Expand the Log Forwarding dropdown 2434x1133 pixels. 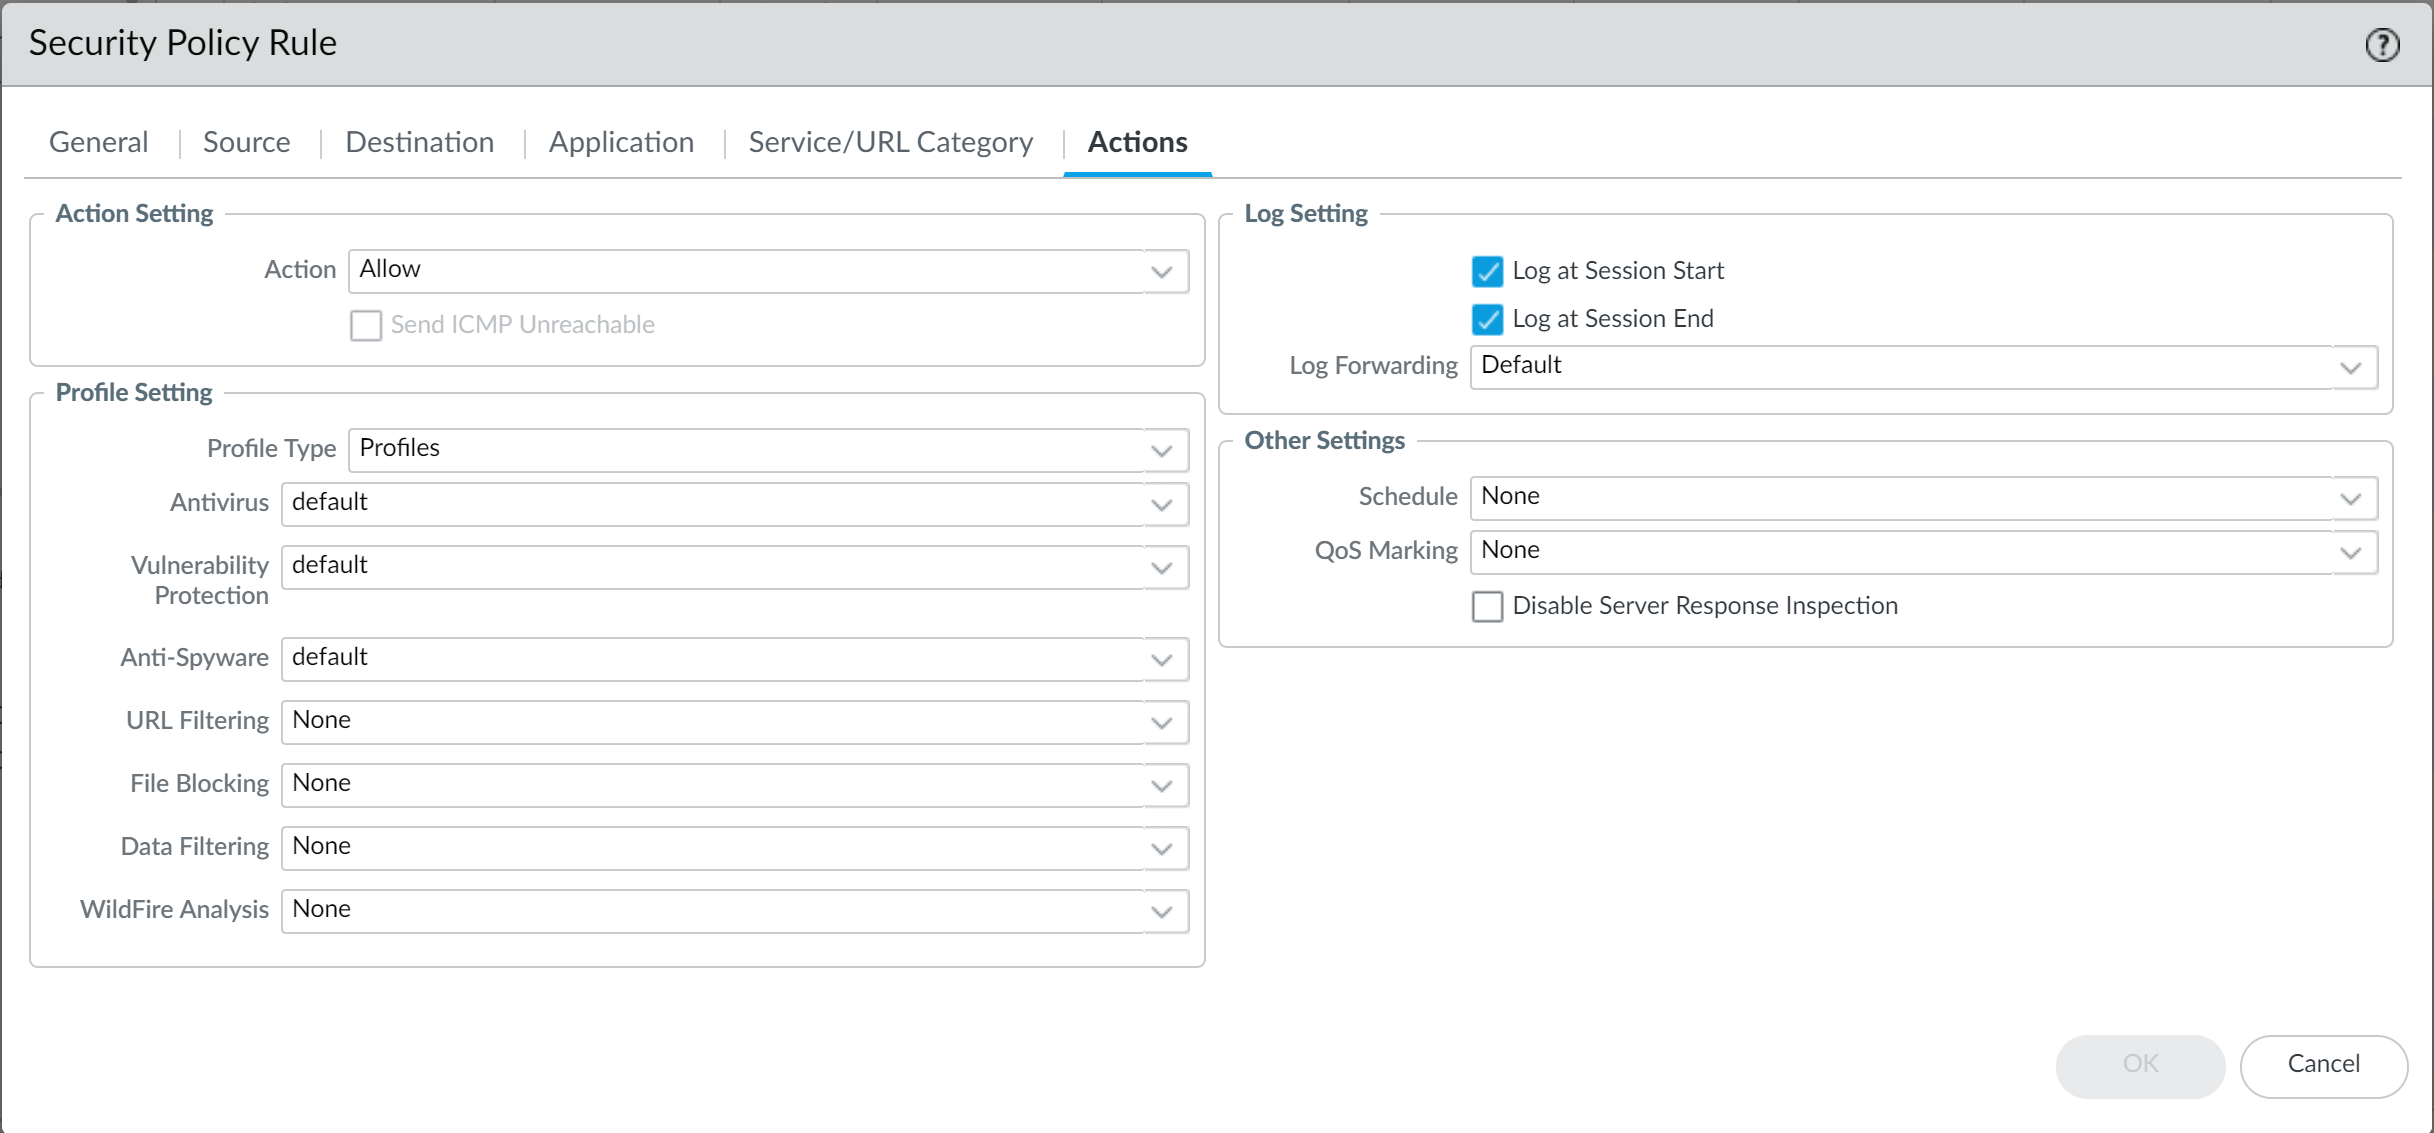(x=2350, y=367)
